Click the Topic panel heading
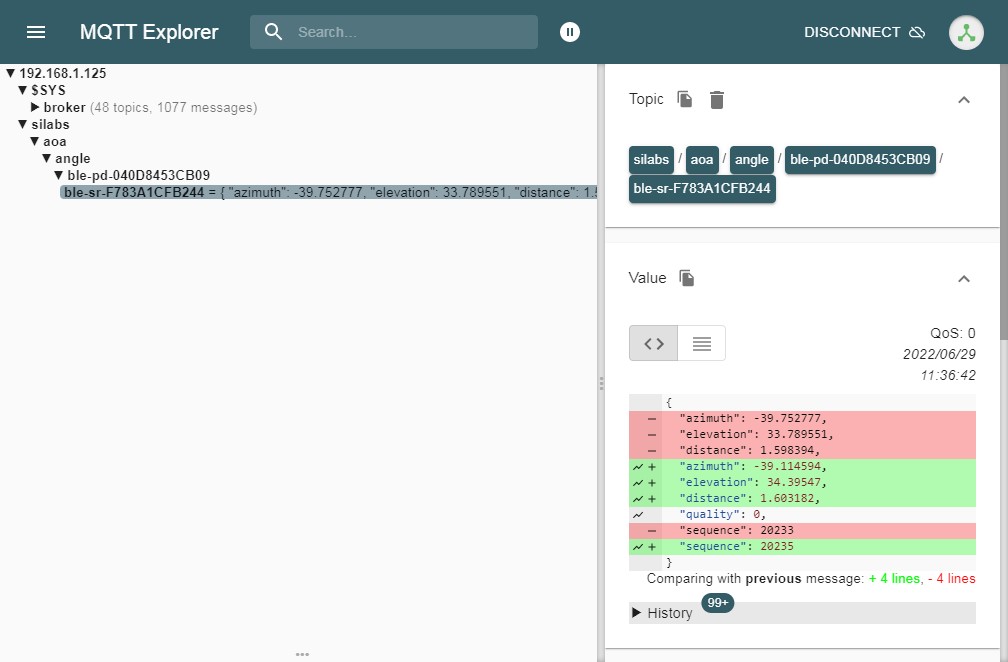This screenshot has height=662, width=1008. tap(646, 99)
